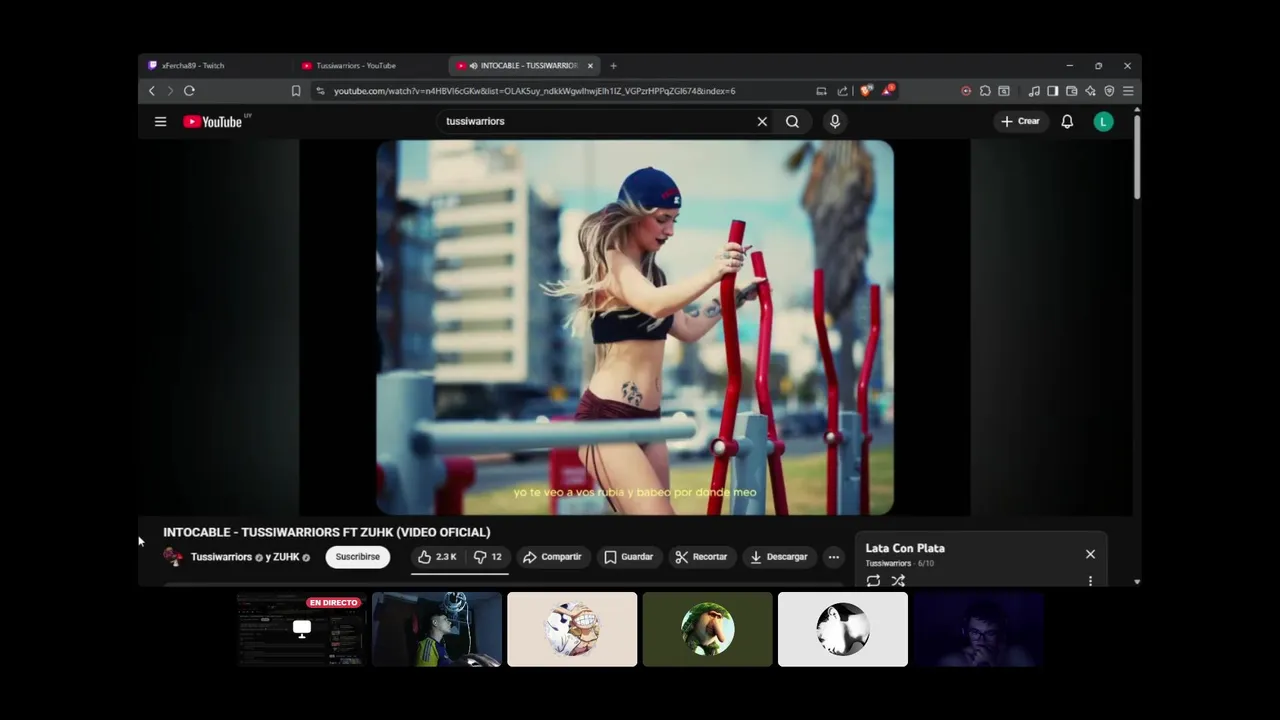Open a new browser tab
The height and width of the screenshot is (720, 1280).
(x=613, y=65)
